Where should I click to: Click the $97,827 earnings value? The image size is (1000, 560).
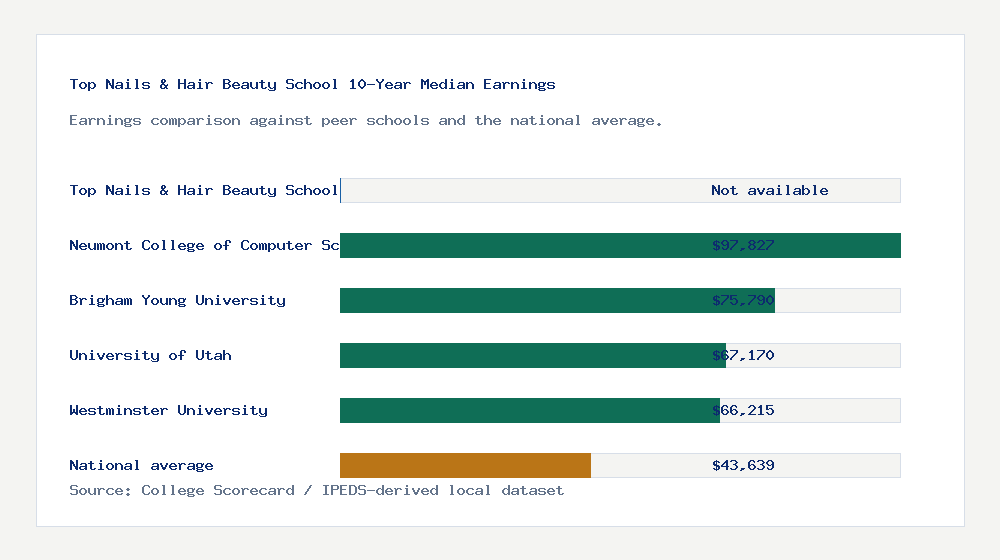(743, 246)
